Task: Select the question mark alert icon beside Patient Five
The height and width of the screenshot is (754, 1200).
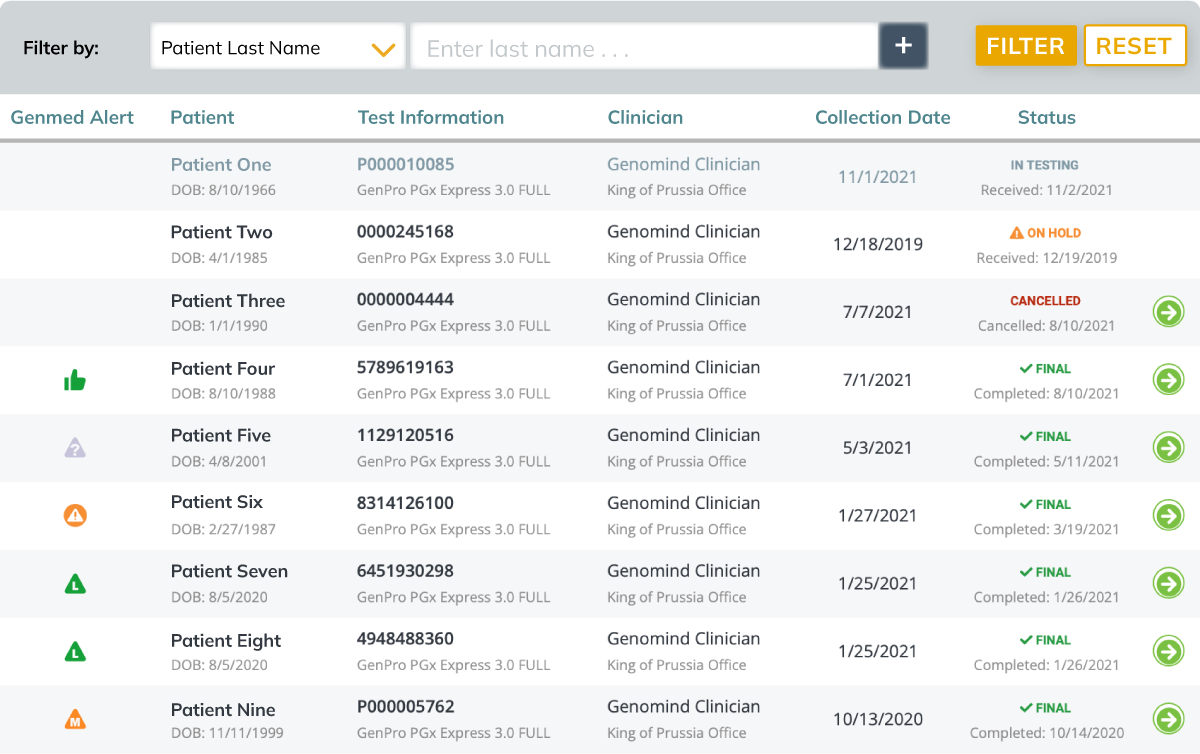Action: pyautogui.click(x=75, y=448)
